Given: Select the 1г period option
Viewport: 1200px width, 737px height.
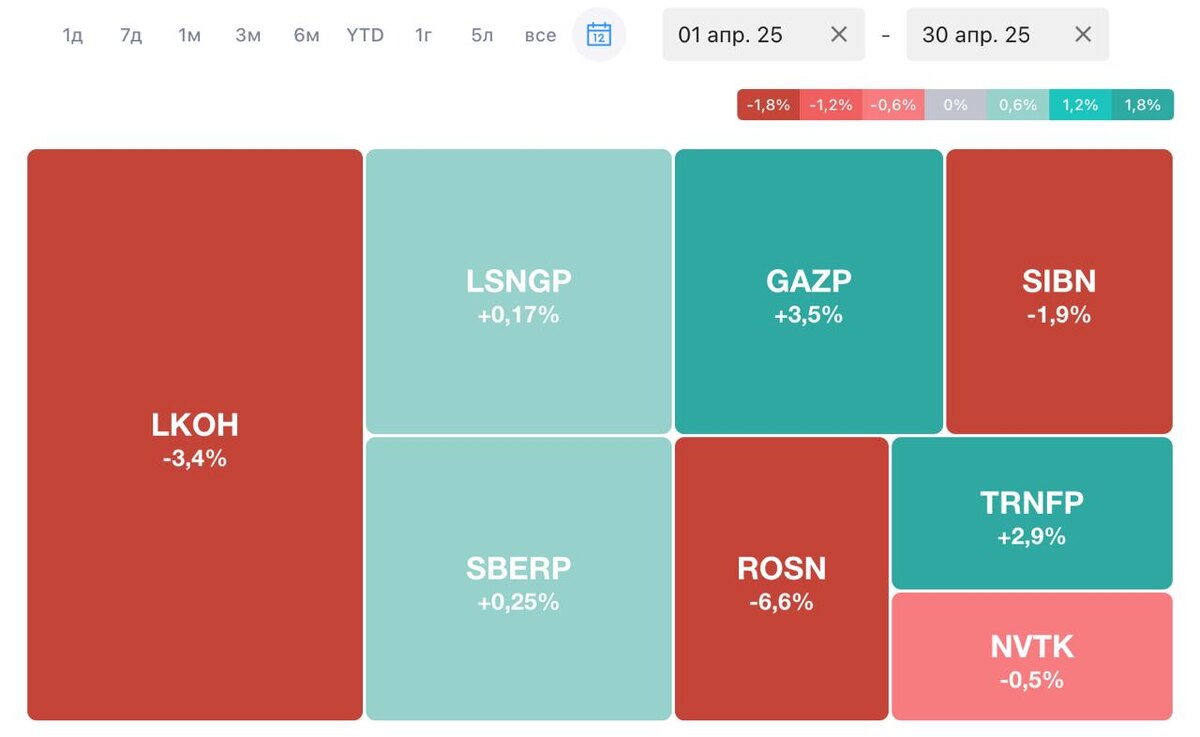Looking at the screenshot, I should point(424,35).
